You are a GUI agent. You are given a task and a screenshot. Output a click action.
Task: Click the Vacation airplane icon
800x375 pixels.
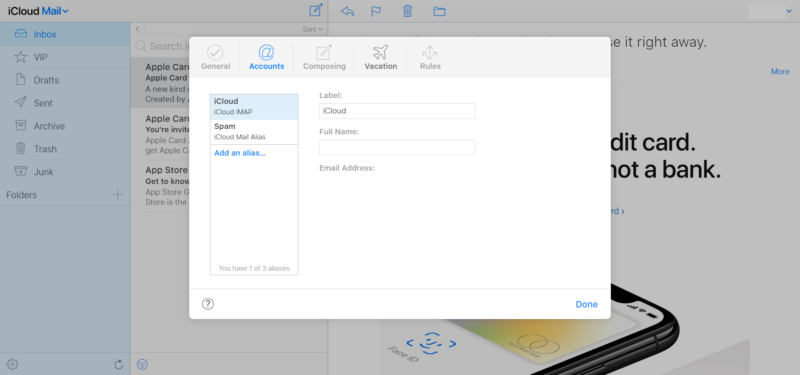(381, 52)
